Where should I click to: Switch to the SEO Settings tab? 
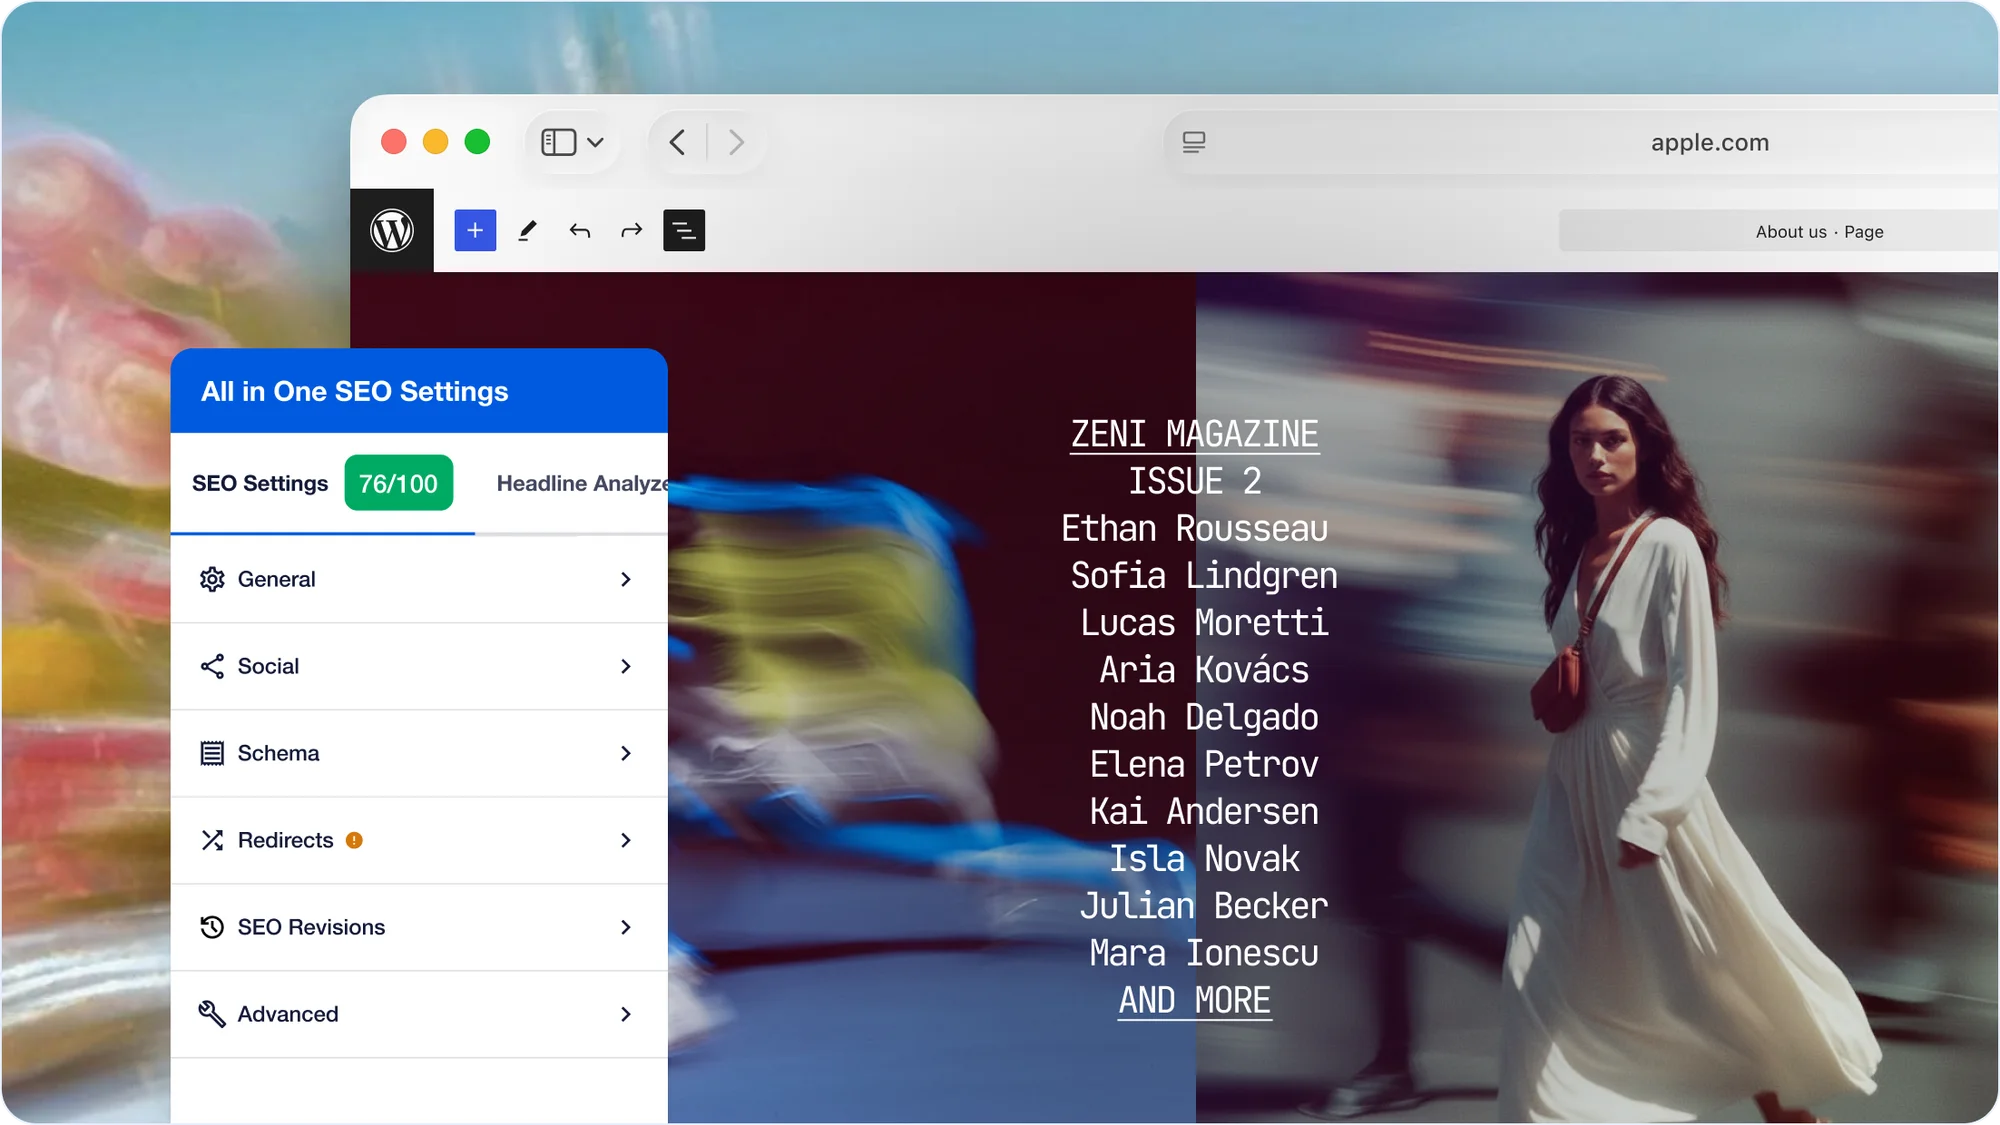[260, 484]
